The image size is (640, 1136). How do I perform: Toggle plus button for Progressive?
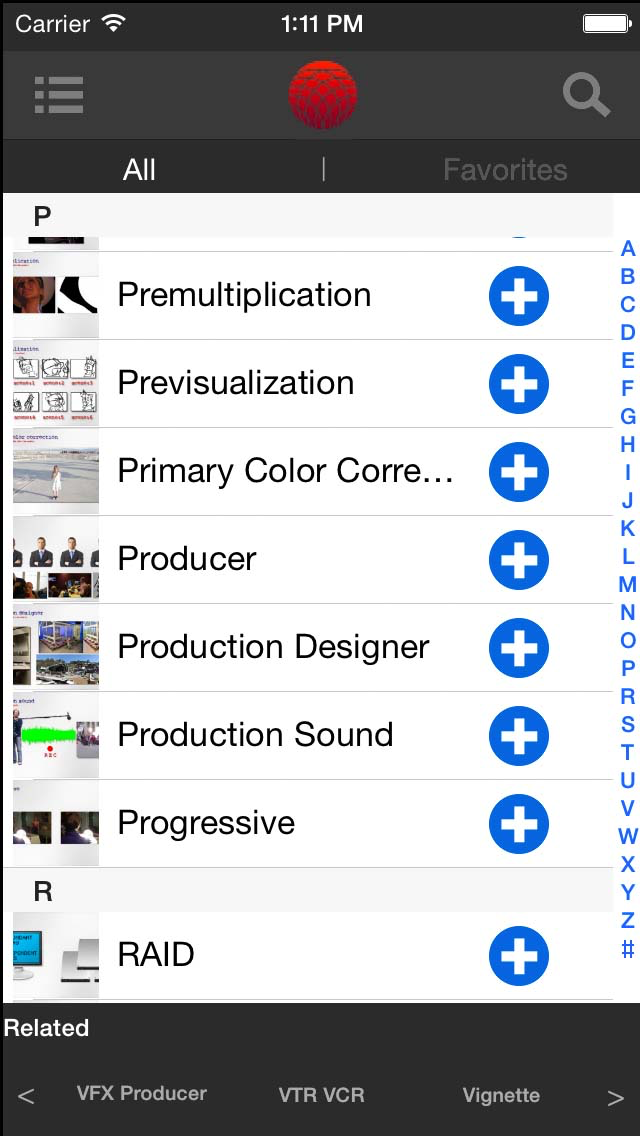[x=518, y=824]
